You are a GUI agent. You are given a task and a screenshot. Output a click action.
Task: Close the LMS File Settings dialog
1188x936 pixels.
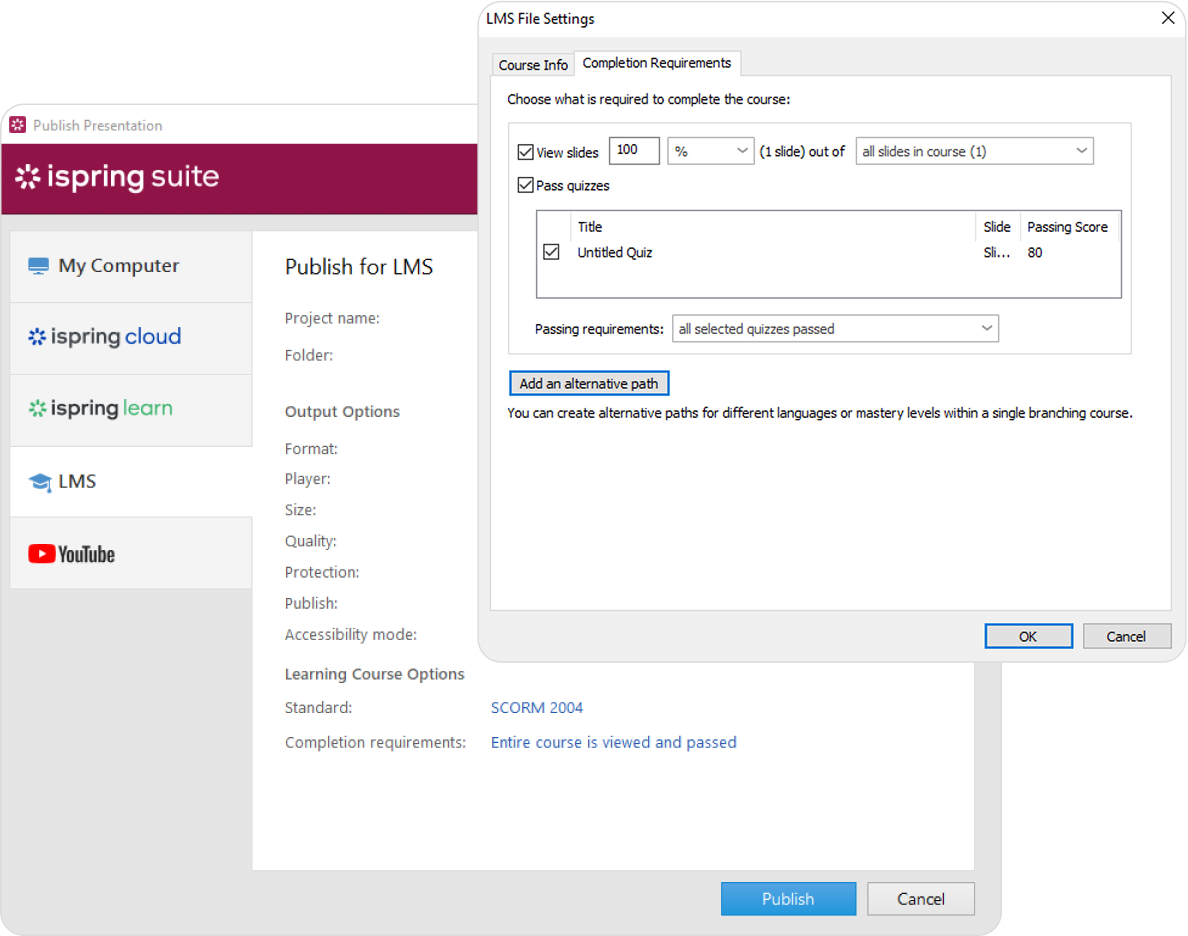pyautogui.click(x=1168, y=18)
